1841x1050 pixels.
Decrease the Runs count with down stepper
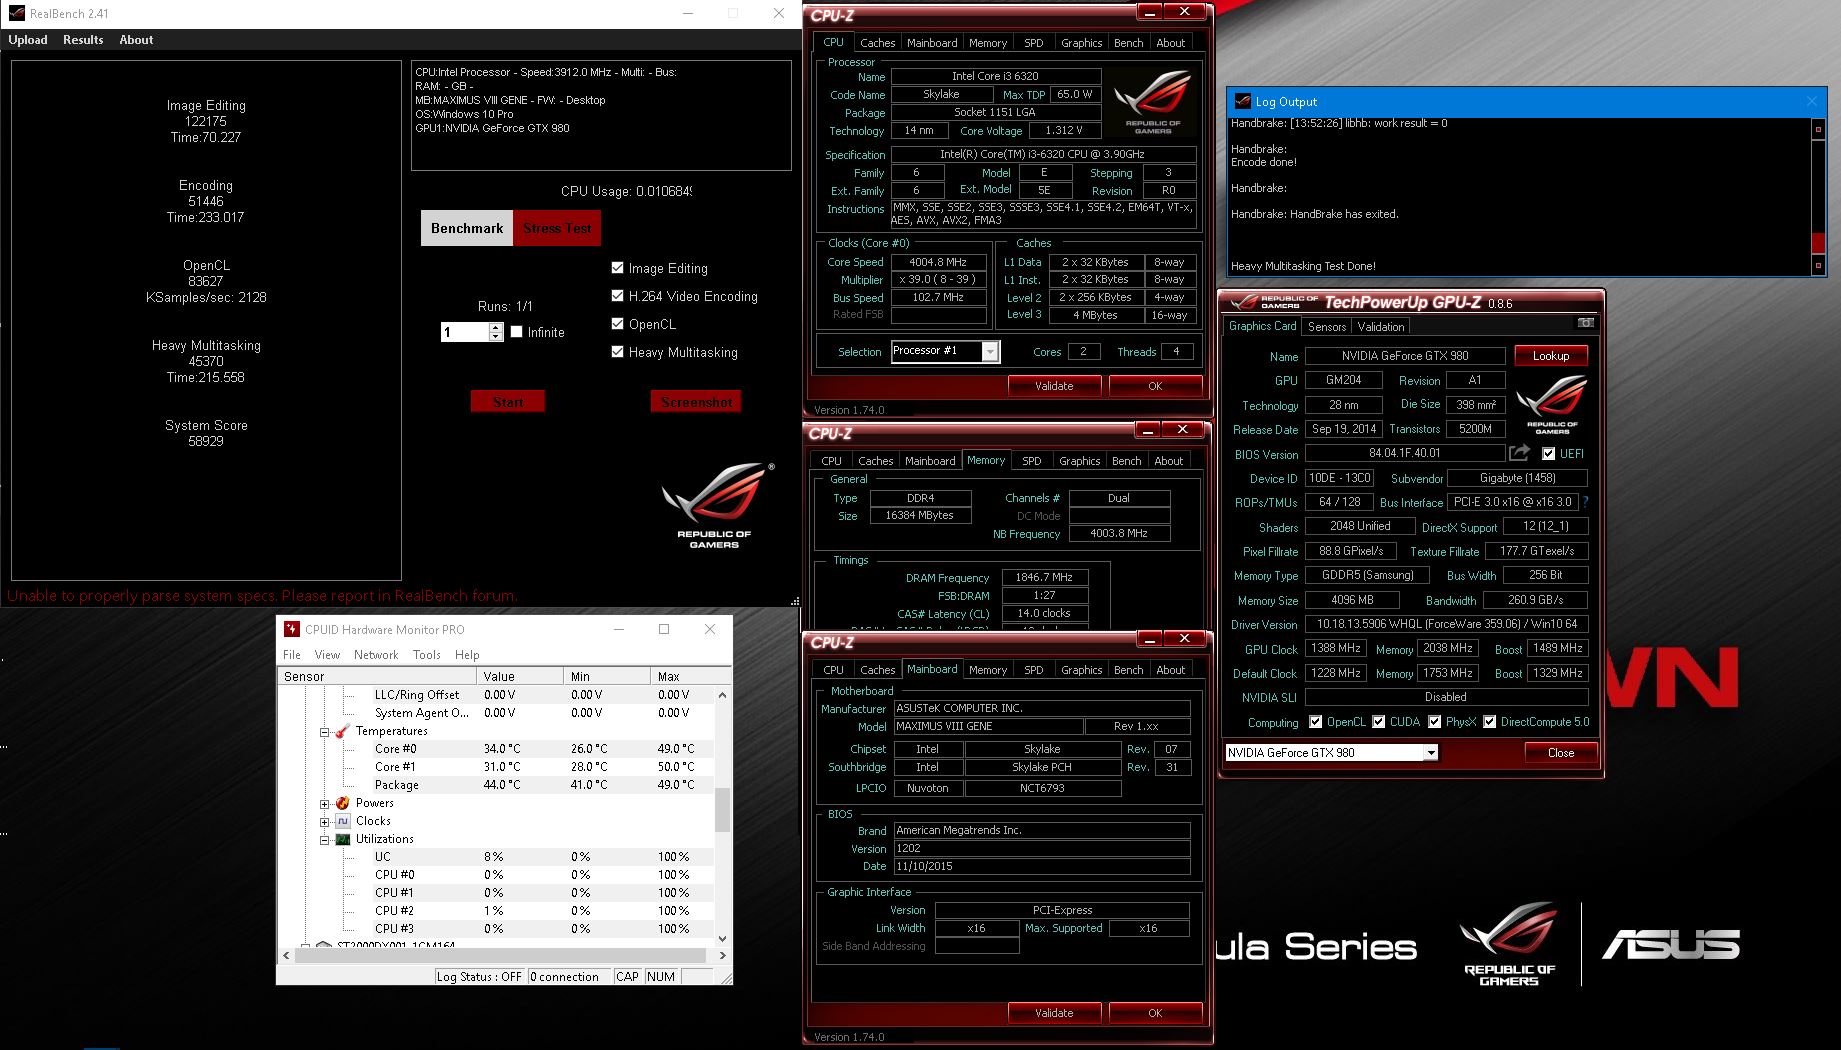click(496, 336)
